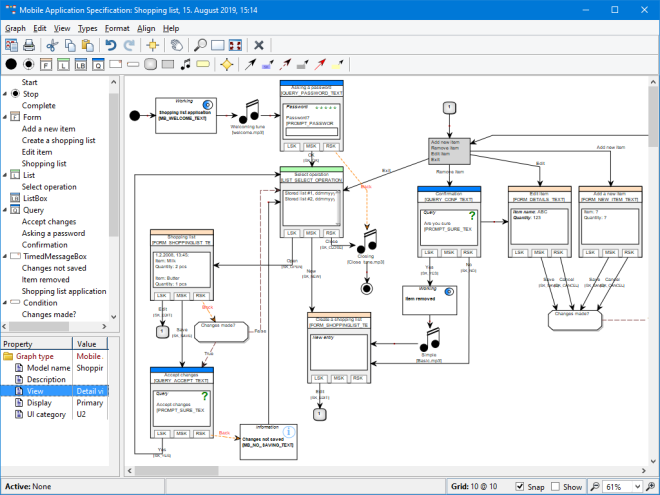This screenshot has height=495, width=660.
Task: Select the Sound music note object type
Action: (x=185, y=65)
